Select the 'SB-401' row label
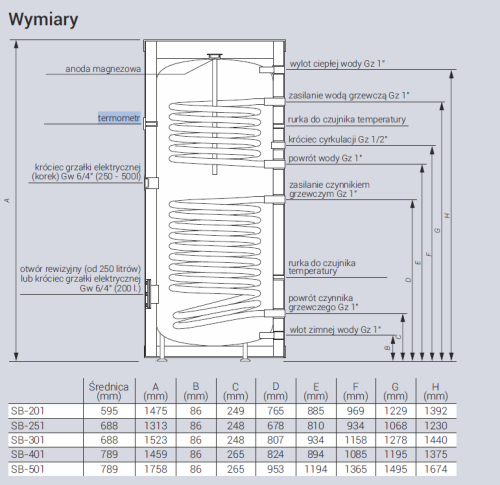This screenshot has height=485, width=500. pyautogui.click(x=28, y=454)
